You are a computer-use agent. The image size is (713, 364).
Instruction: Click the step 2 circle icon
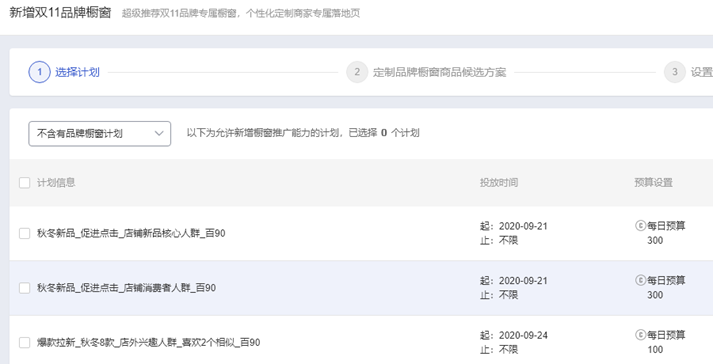click(357, 72)
